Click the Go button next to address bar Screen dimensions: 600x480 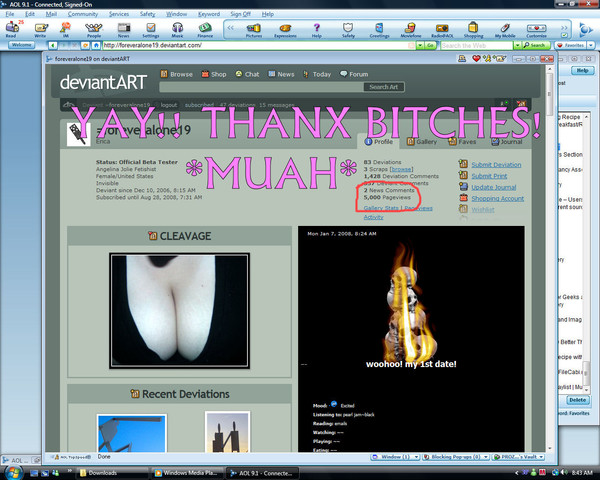point(430,46)
